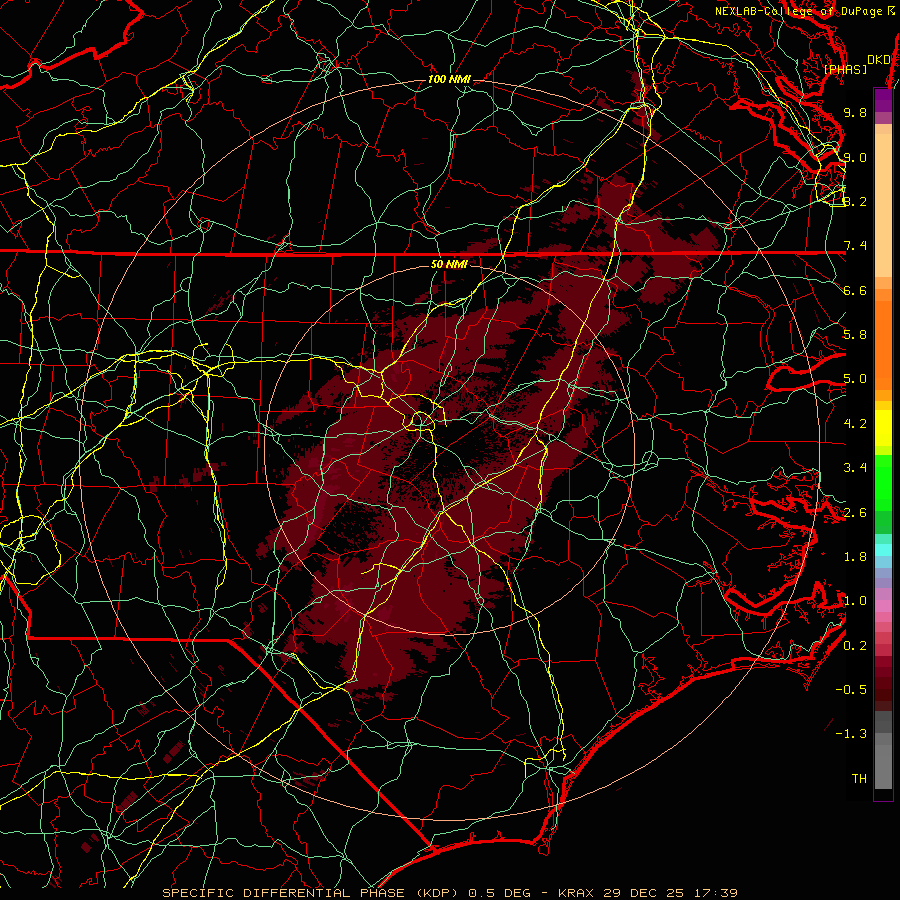This screenshot has width=900, height=900.
Task: Click the 6.6 scale value
Action: (855, 290)
